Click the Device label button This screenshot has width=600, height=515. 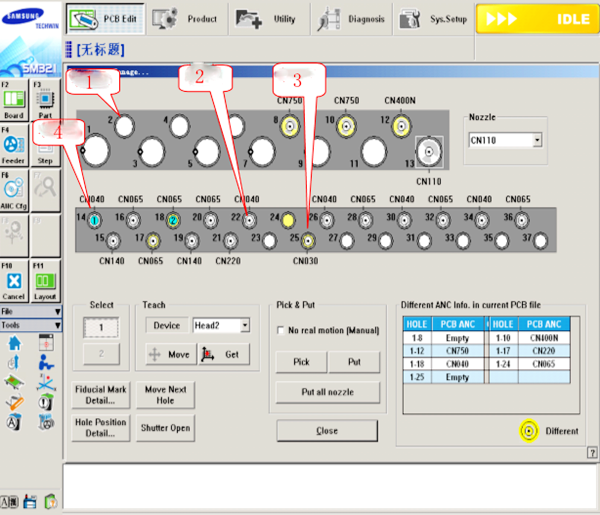click(166, 325)
